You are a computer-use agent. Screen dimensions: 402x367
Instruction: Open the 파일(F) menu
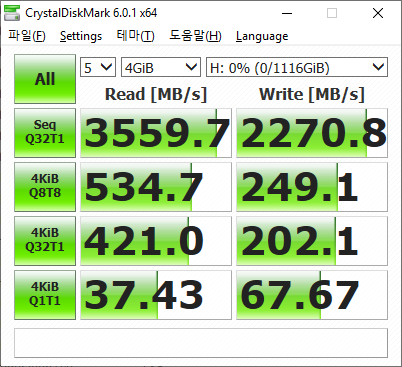pyautogui.click(x=27, y=36)
